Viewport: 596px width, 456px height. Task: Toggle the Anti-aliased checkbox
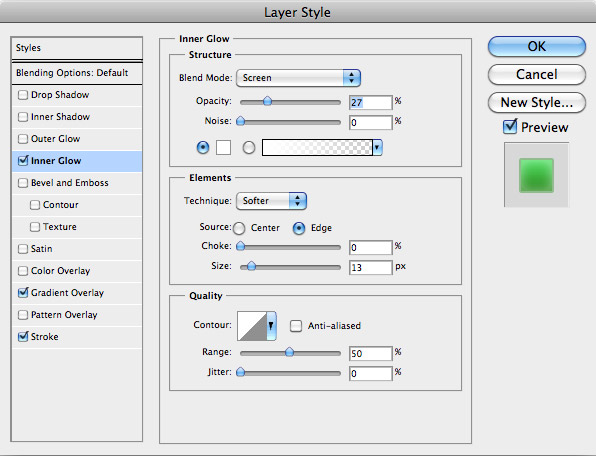pos(296,326)
